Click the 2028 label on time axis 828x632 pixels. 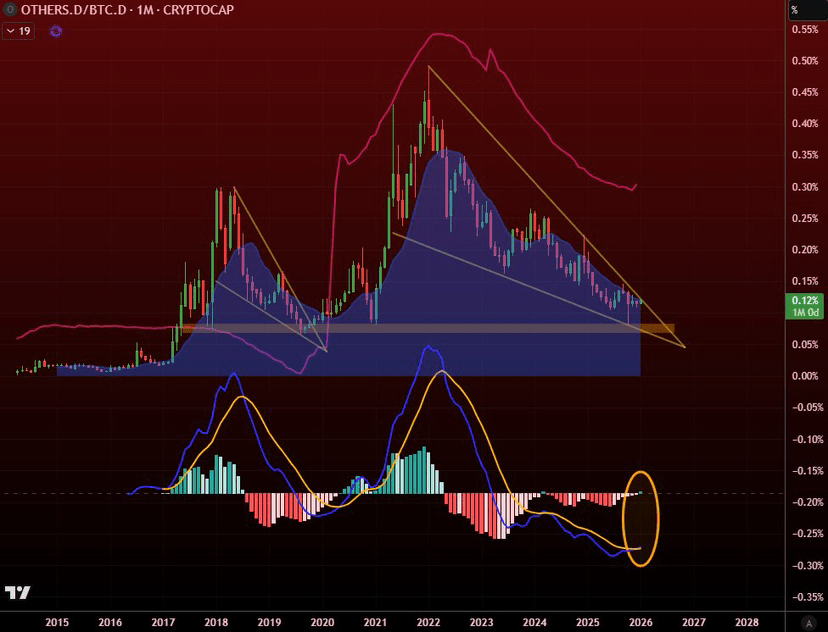pos(747,622)
